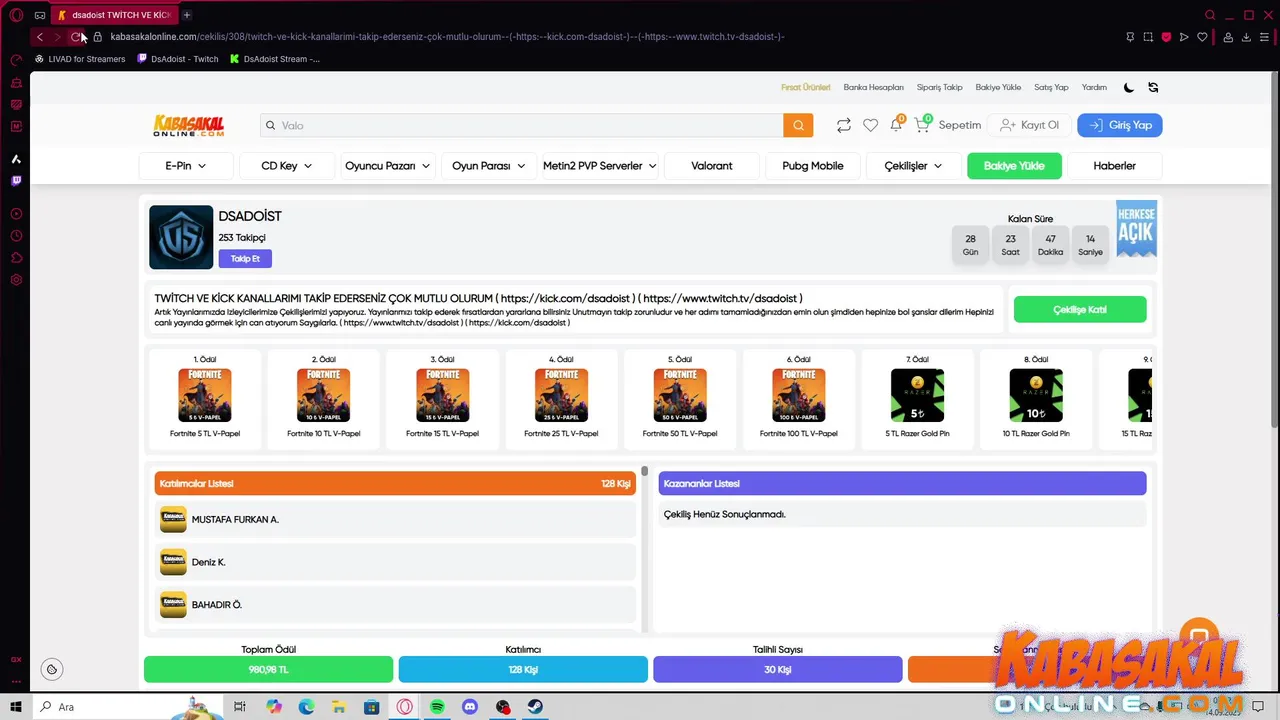Open the Pubg Mobile category
Screen dimensions: 1280x720
click(x=813, y=166)
